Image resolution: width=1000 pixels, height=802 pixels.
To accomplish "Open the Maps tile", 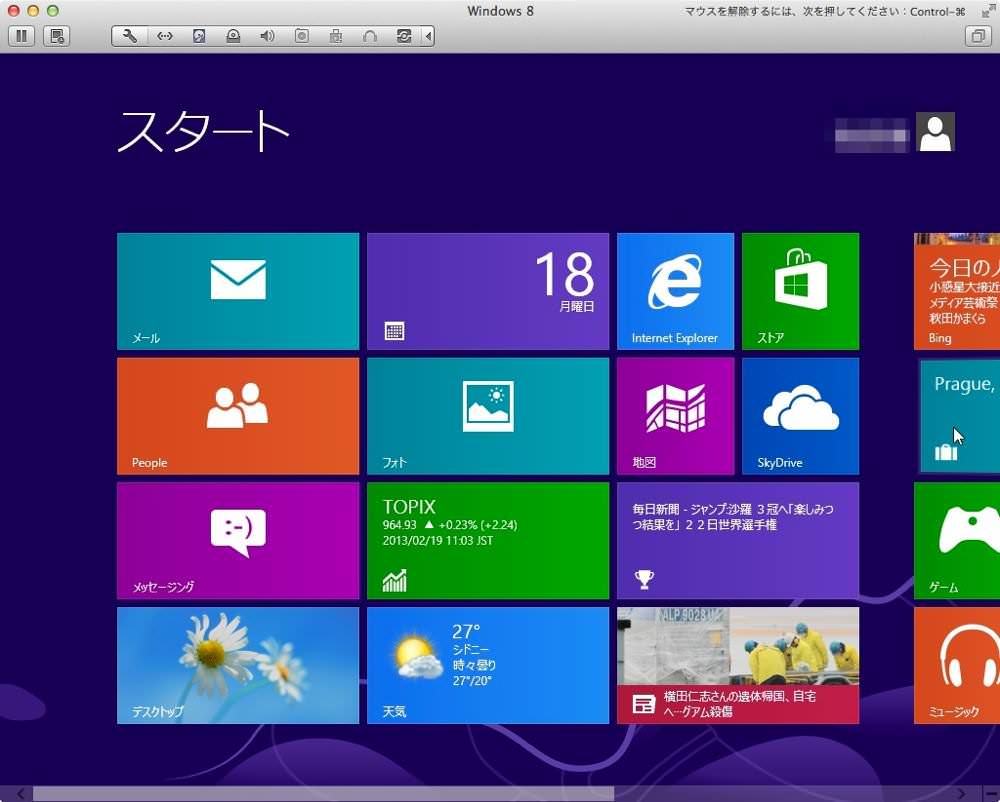I will [x=675, y=416].
